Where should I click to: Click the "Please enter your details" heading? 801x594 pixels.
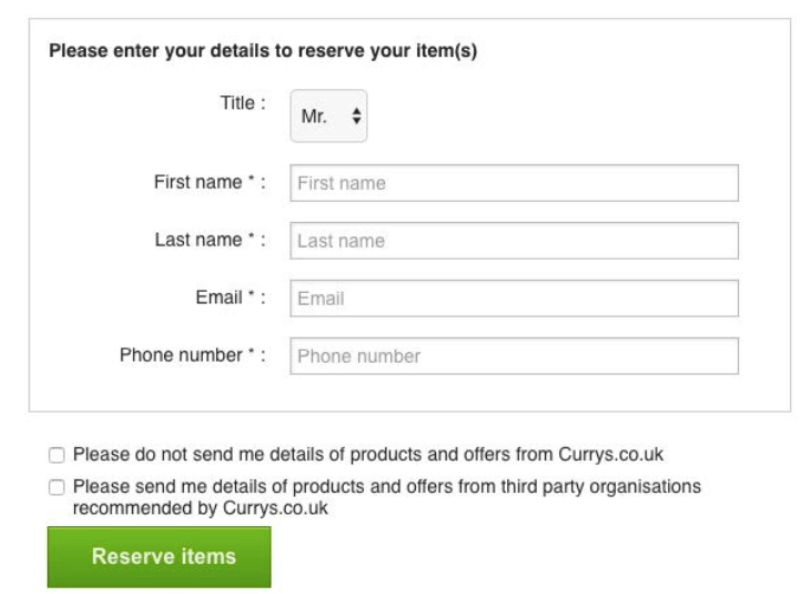click(263, 51)
